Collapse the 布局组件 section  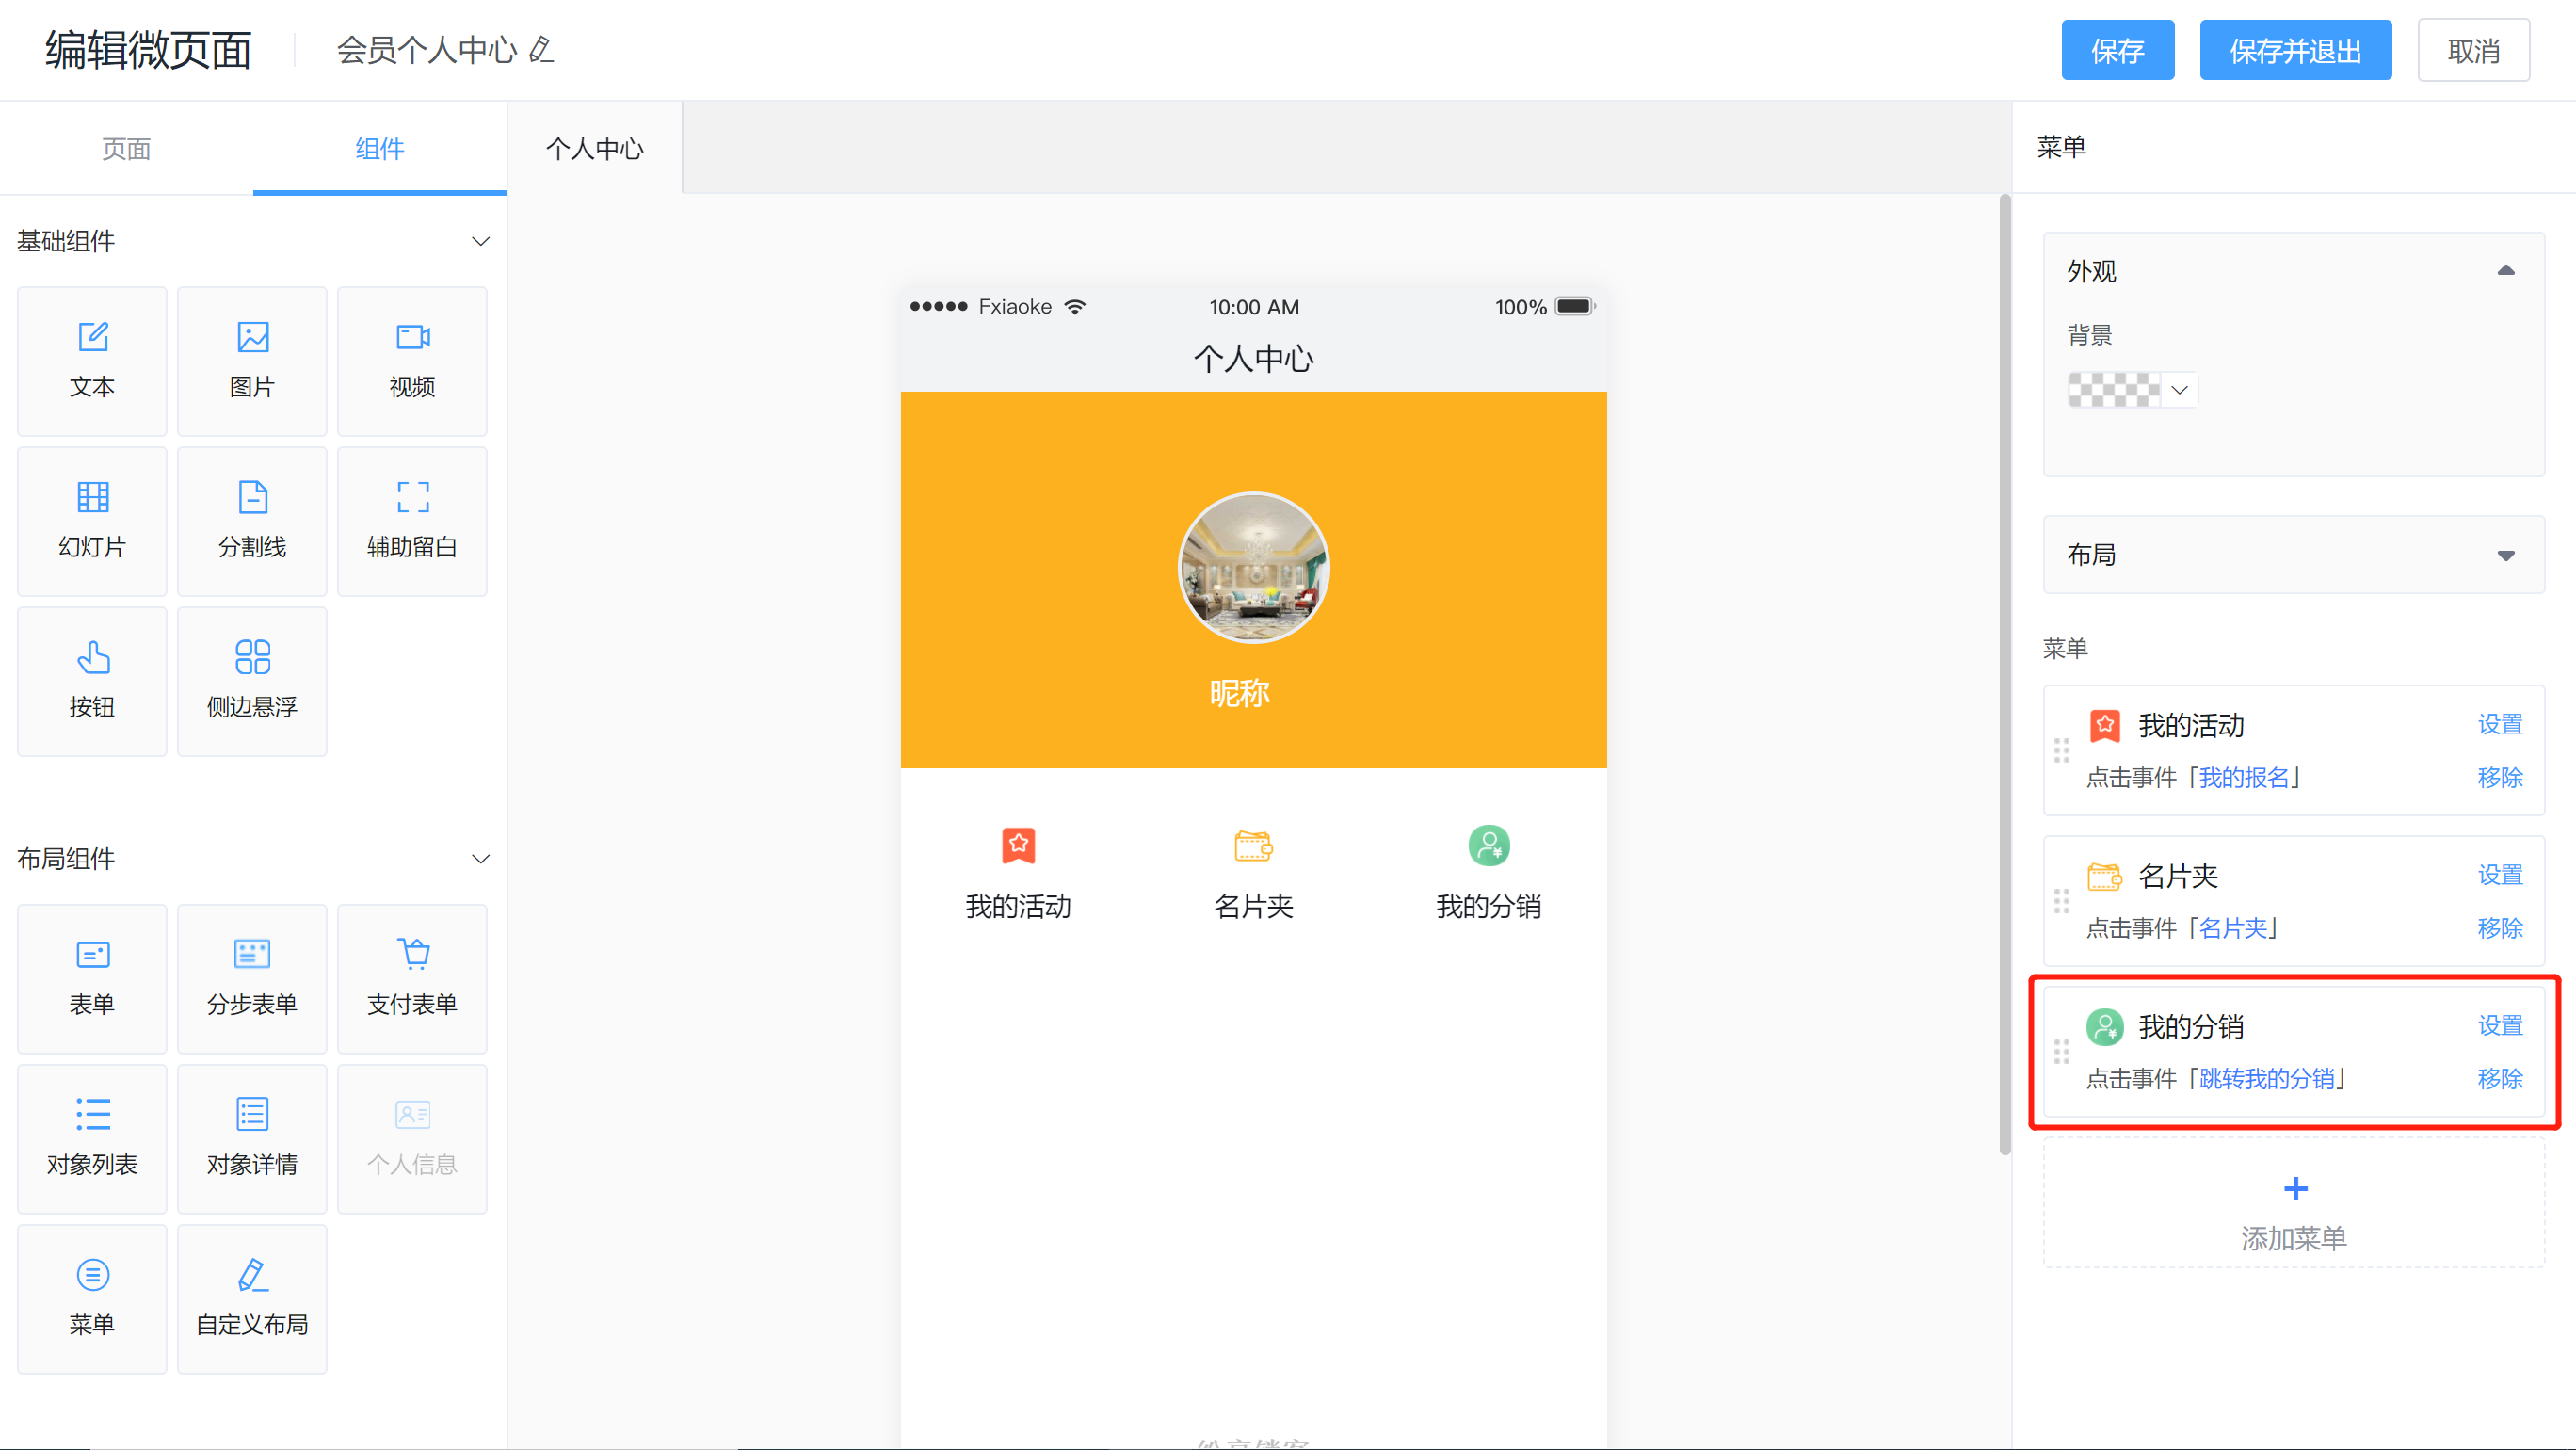[x=480, y=859]
